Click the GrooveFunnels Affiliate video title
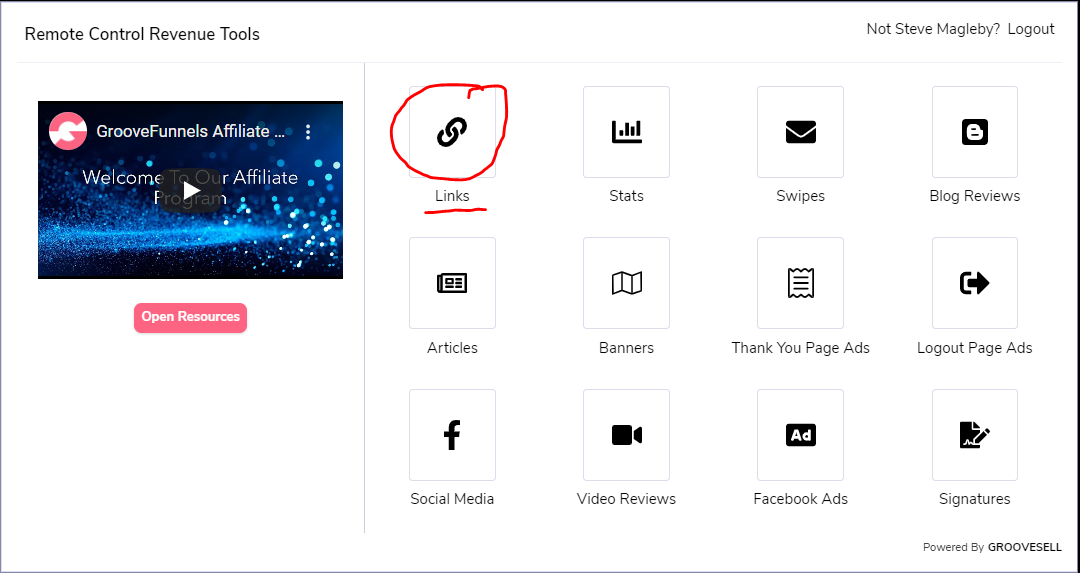Image resolution: width=1080 pixels, height=573 pixels. [191, 131]
